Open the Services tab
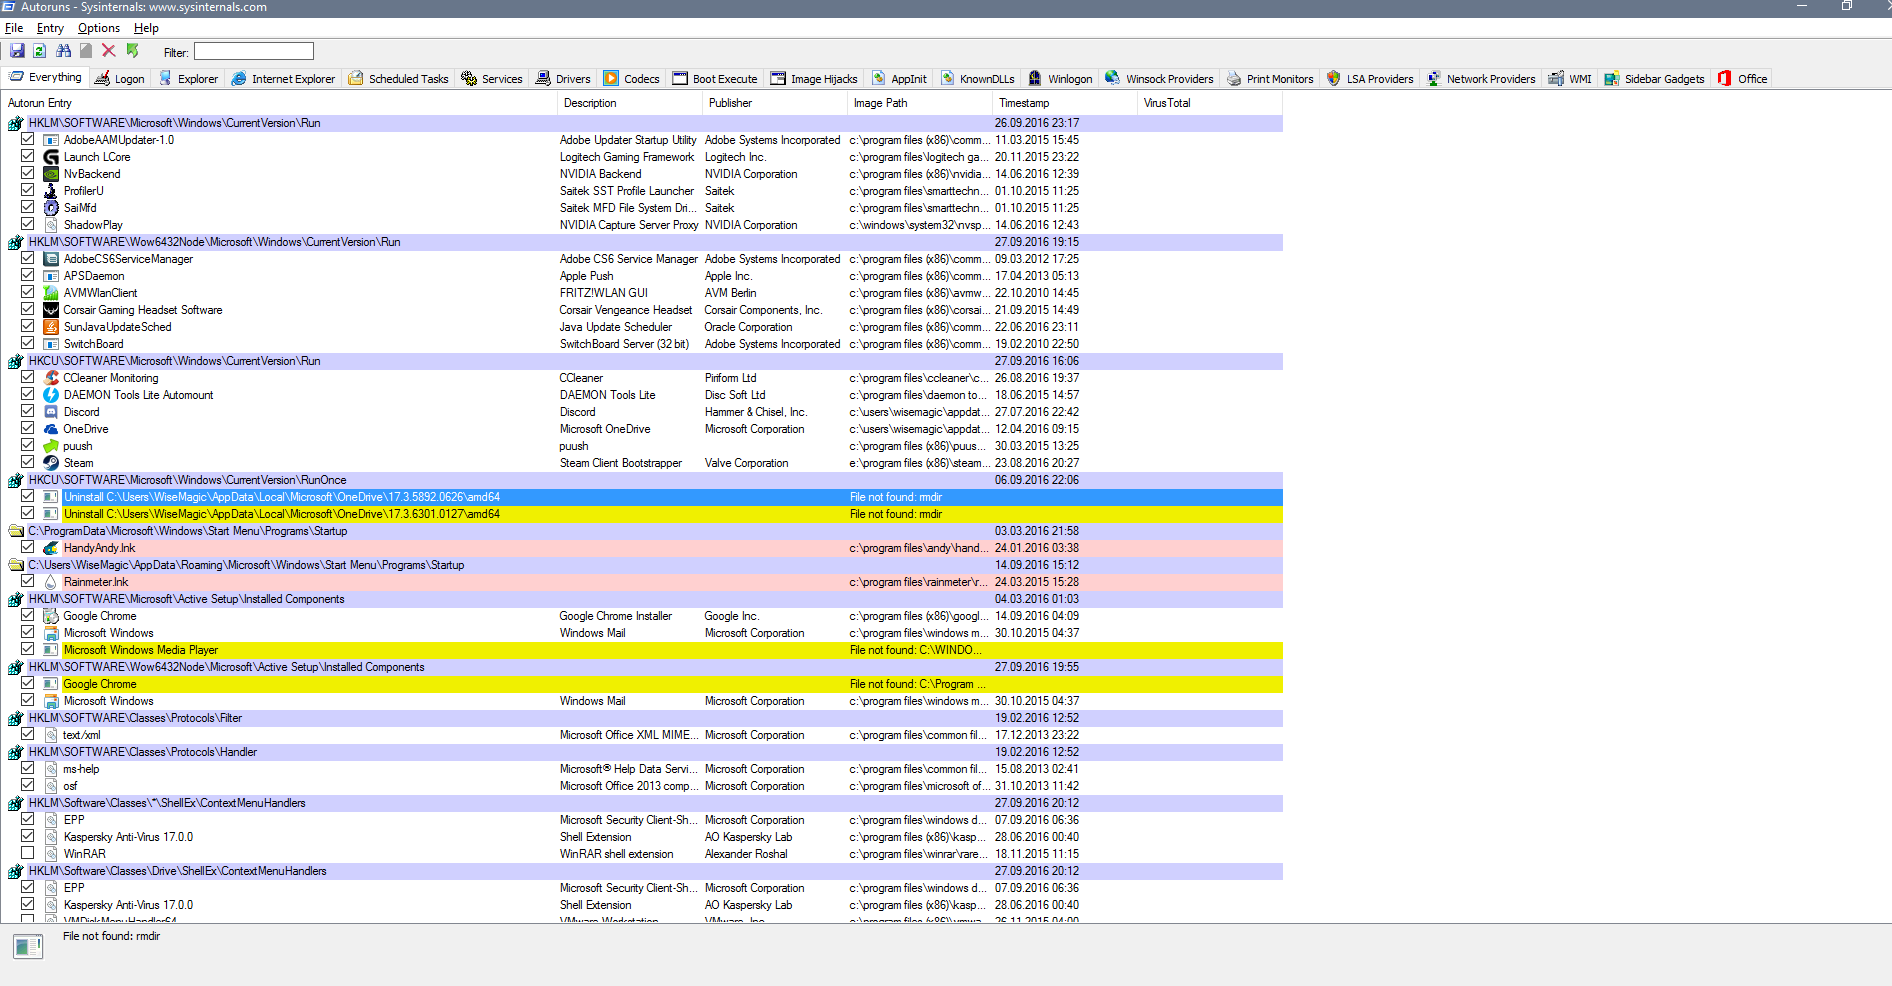The width and height of the screenshot is (1892, 986). (x=492, y=79)
